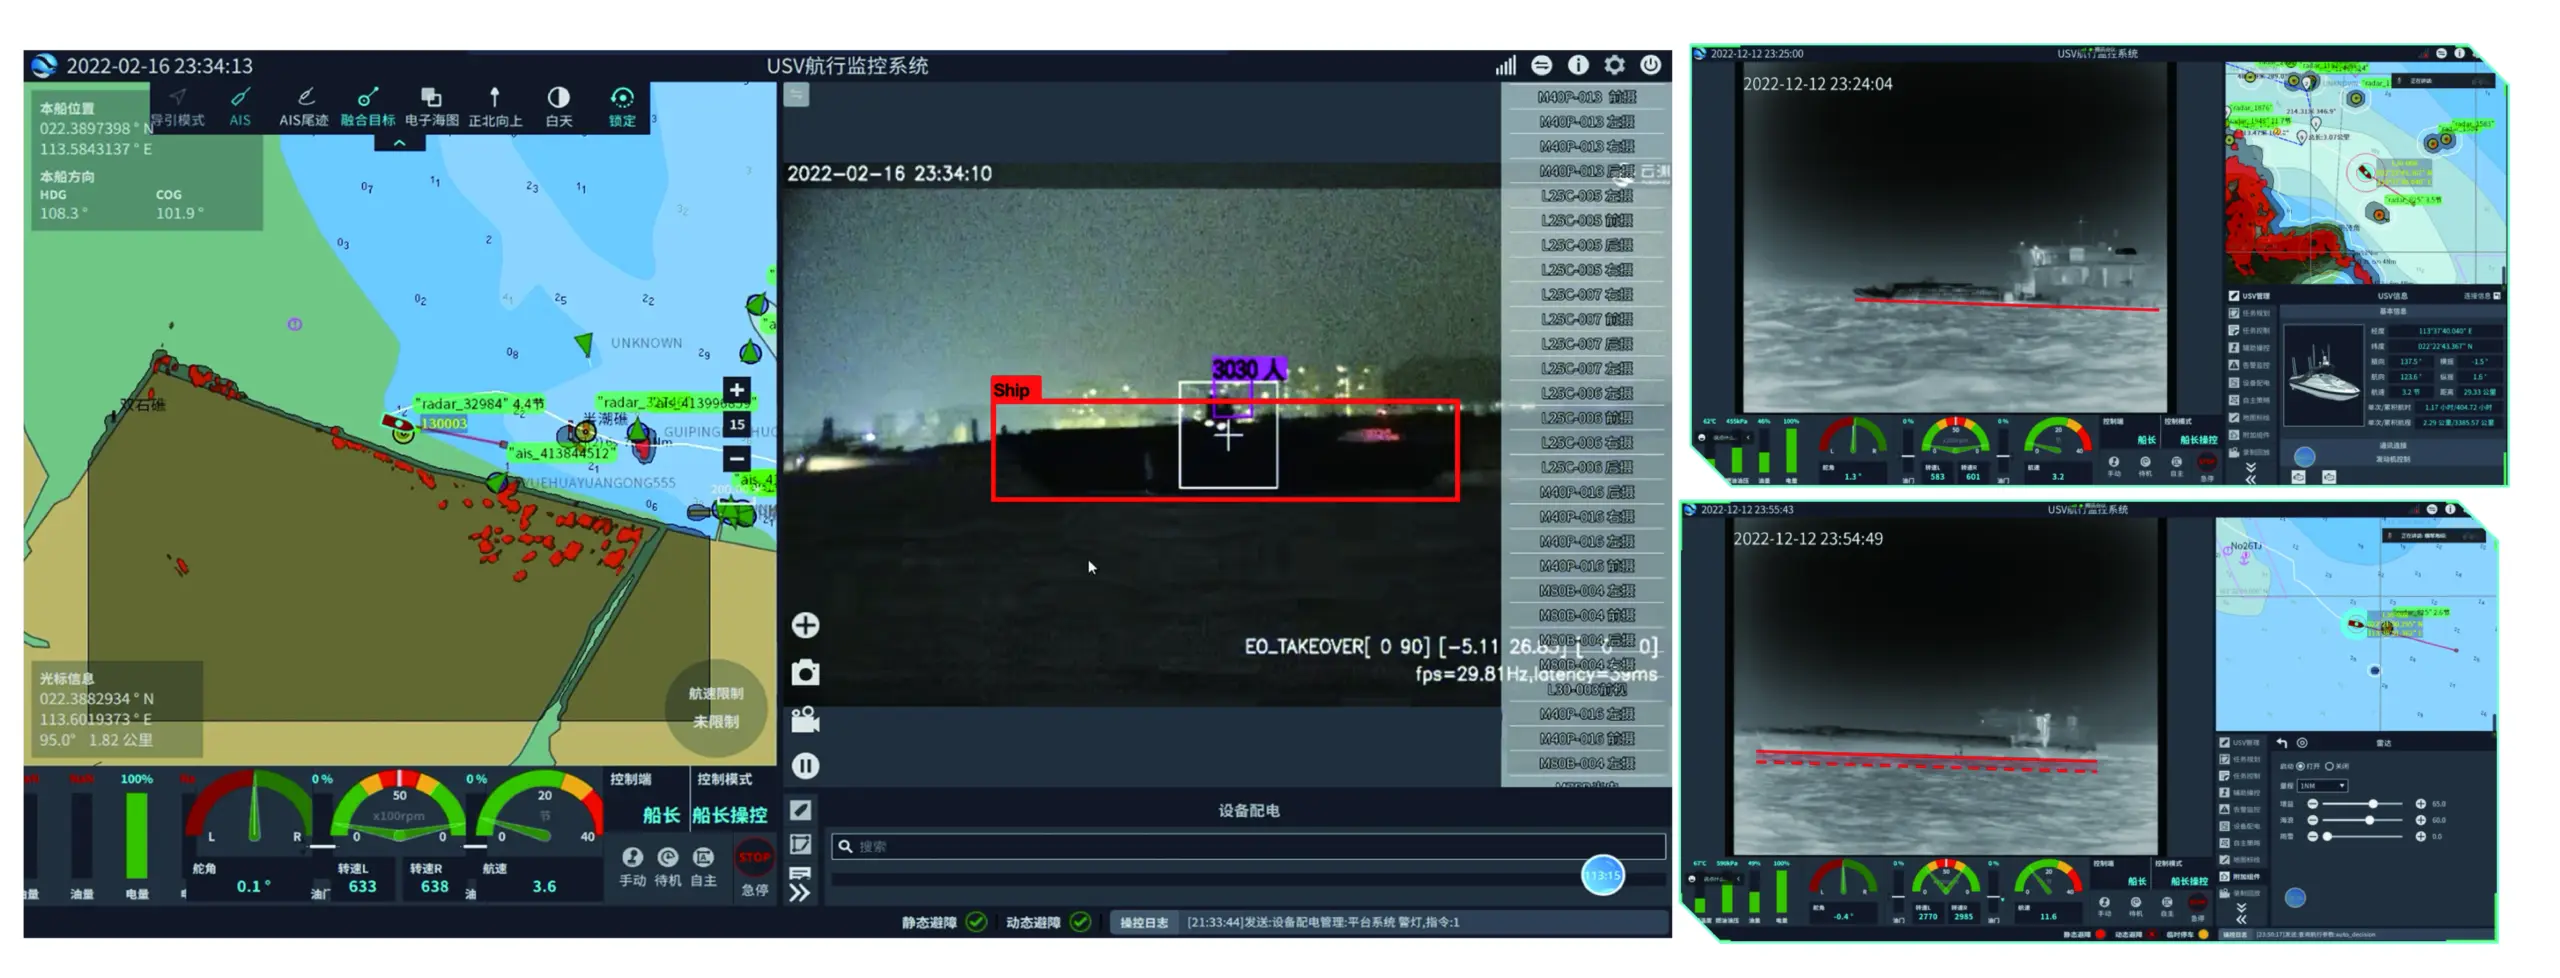Enable the AIS尾迹 trail display
This screenshot has width=2560, height=978.
(304, 106)
